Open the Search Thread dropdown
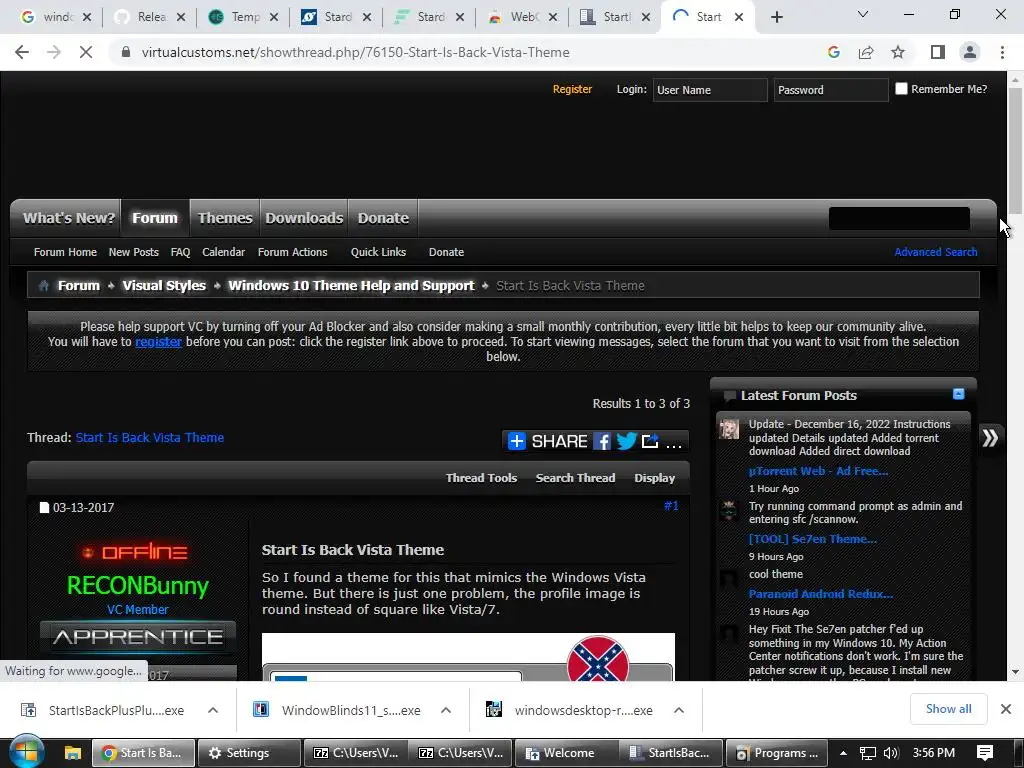This screenshot has height=768, width=1024. tap(575, 478)
